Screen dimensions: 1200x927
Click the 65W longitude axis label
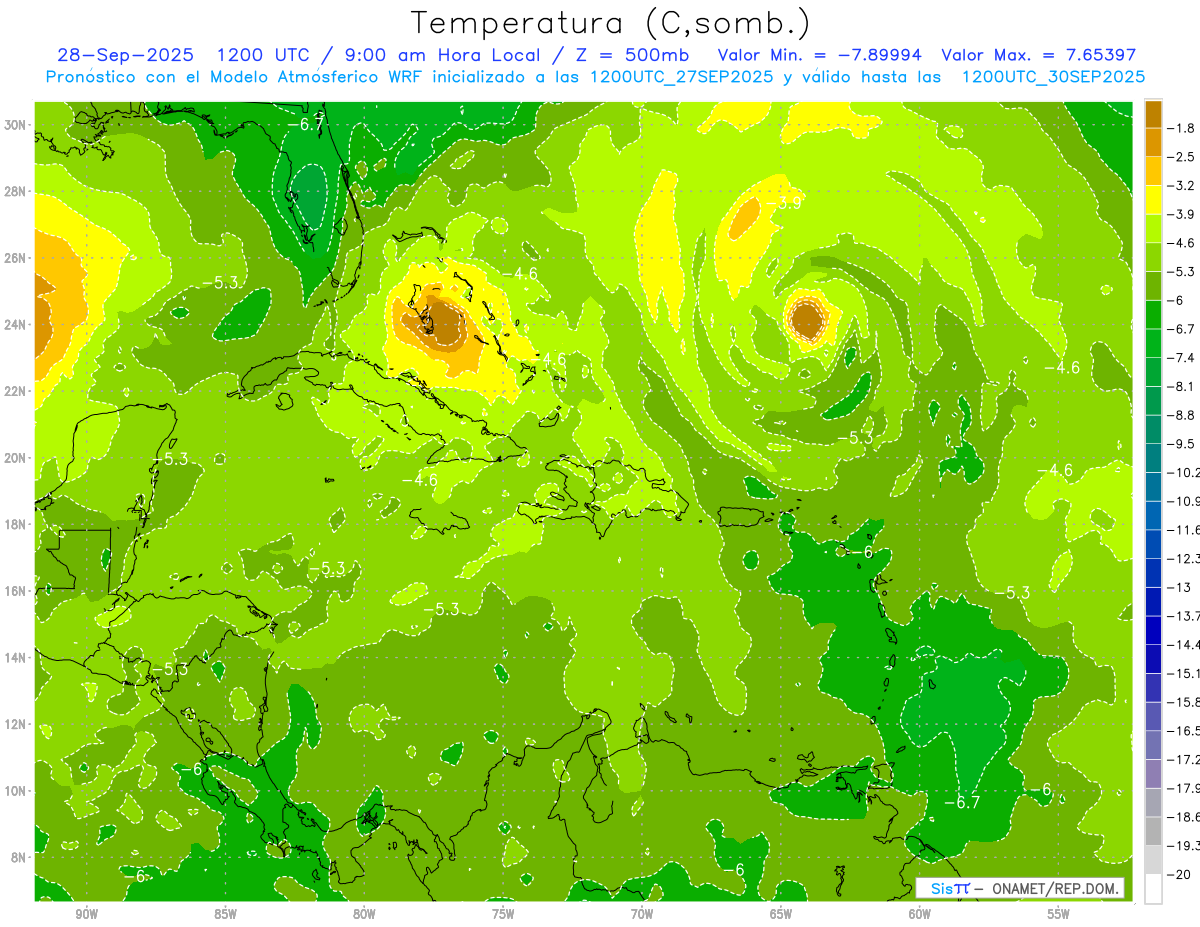781,914
